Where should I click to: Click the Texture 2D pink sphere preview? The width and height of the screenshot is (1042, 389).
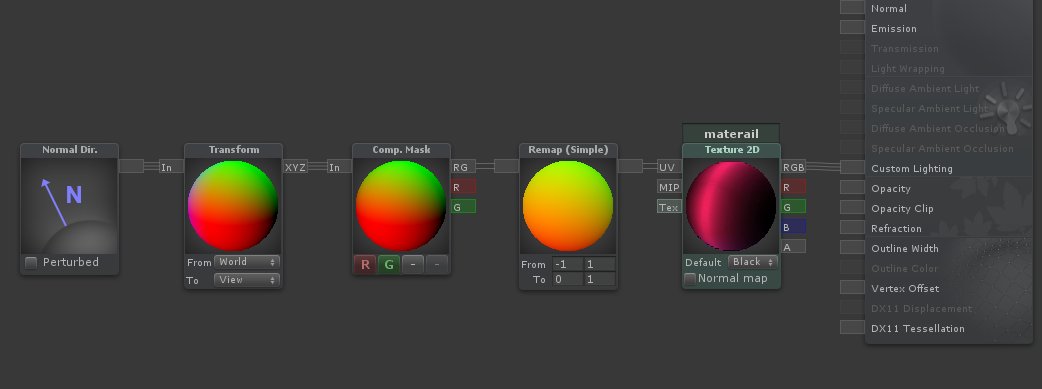[x=731, y=205]
